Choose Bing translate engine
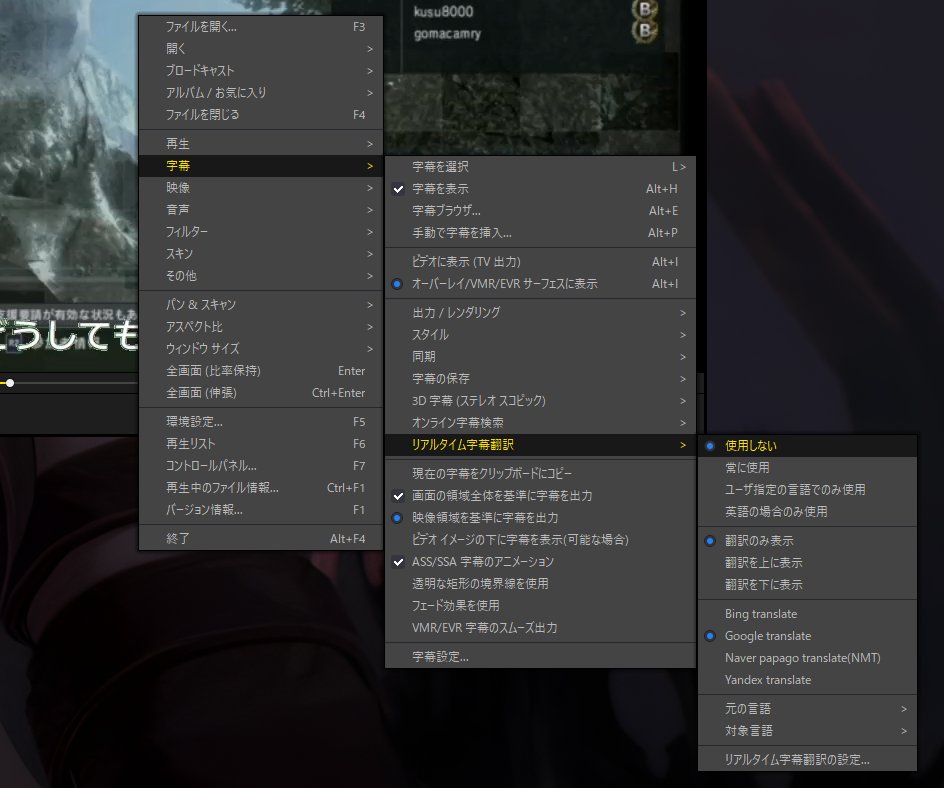 pos(807,614)
